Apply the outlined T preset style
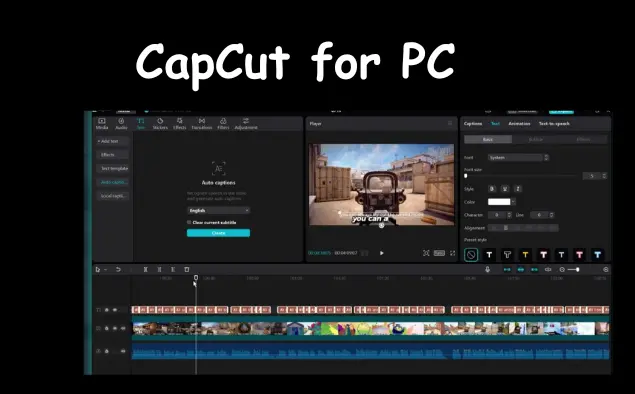 (x=507, y=255)
